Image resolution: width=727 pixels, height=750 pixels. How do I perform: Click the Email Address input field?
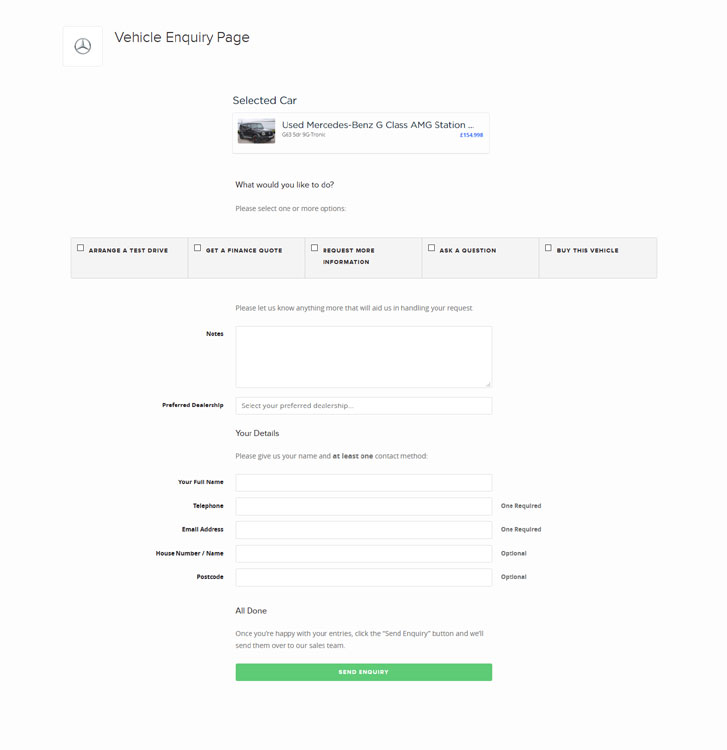pyautogui.click(x=364, y=530)
